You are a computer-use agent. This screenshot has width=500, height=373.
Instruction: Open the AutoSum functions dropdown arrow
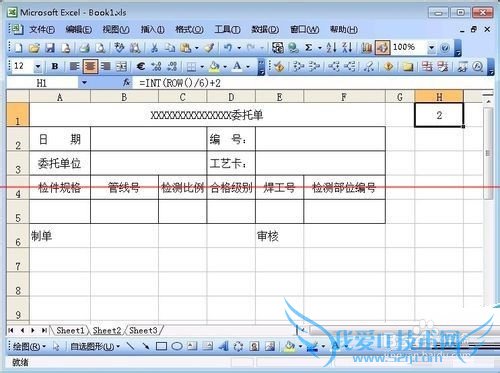coord(320,48)
